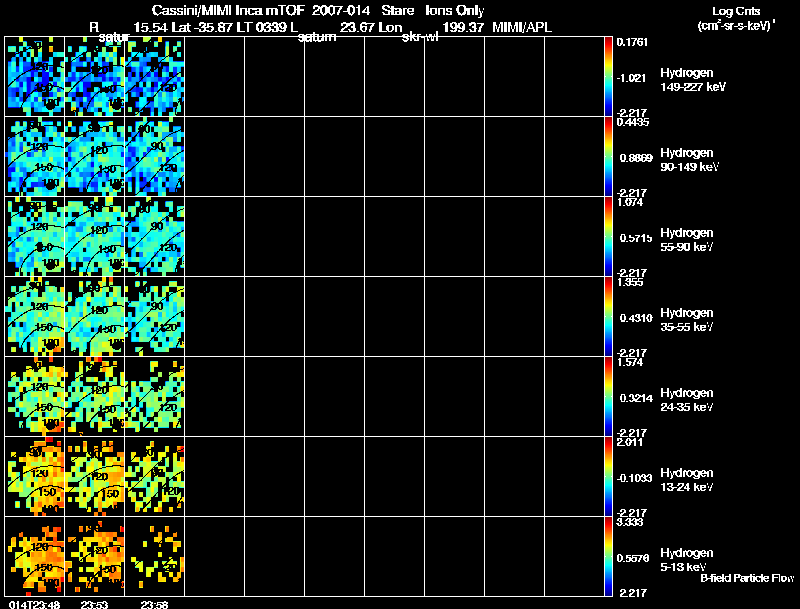Screen dimensions: 800x609
Task: Click the '23:58' time label
Action: 155,604
